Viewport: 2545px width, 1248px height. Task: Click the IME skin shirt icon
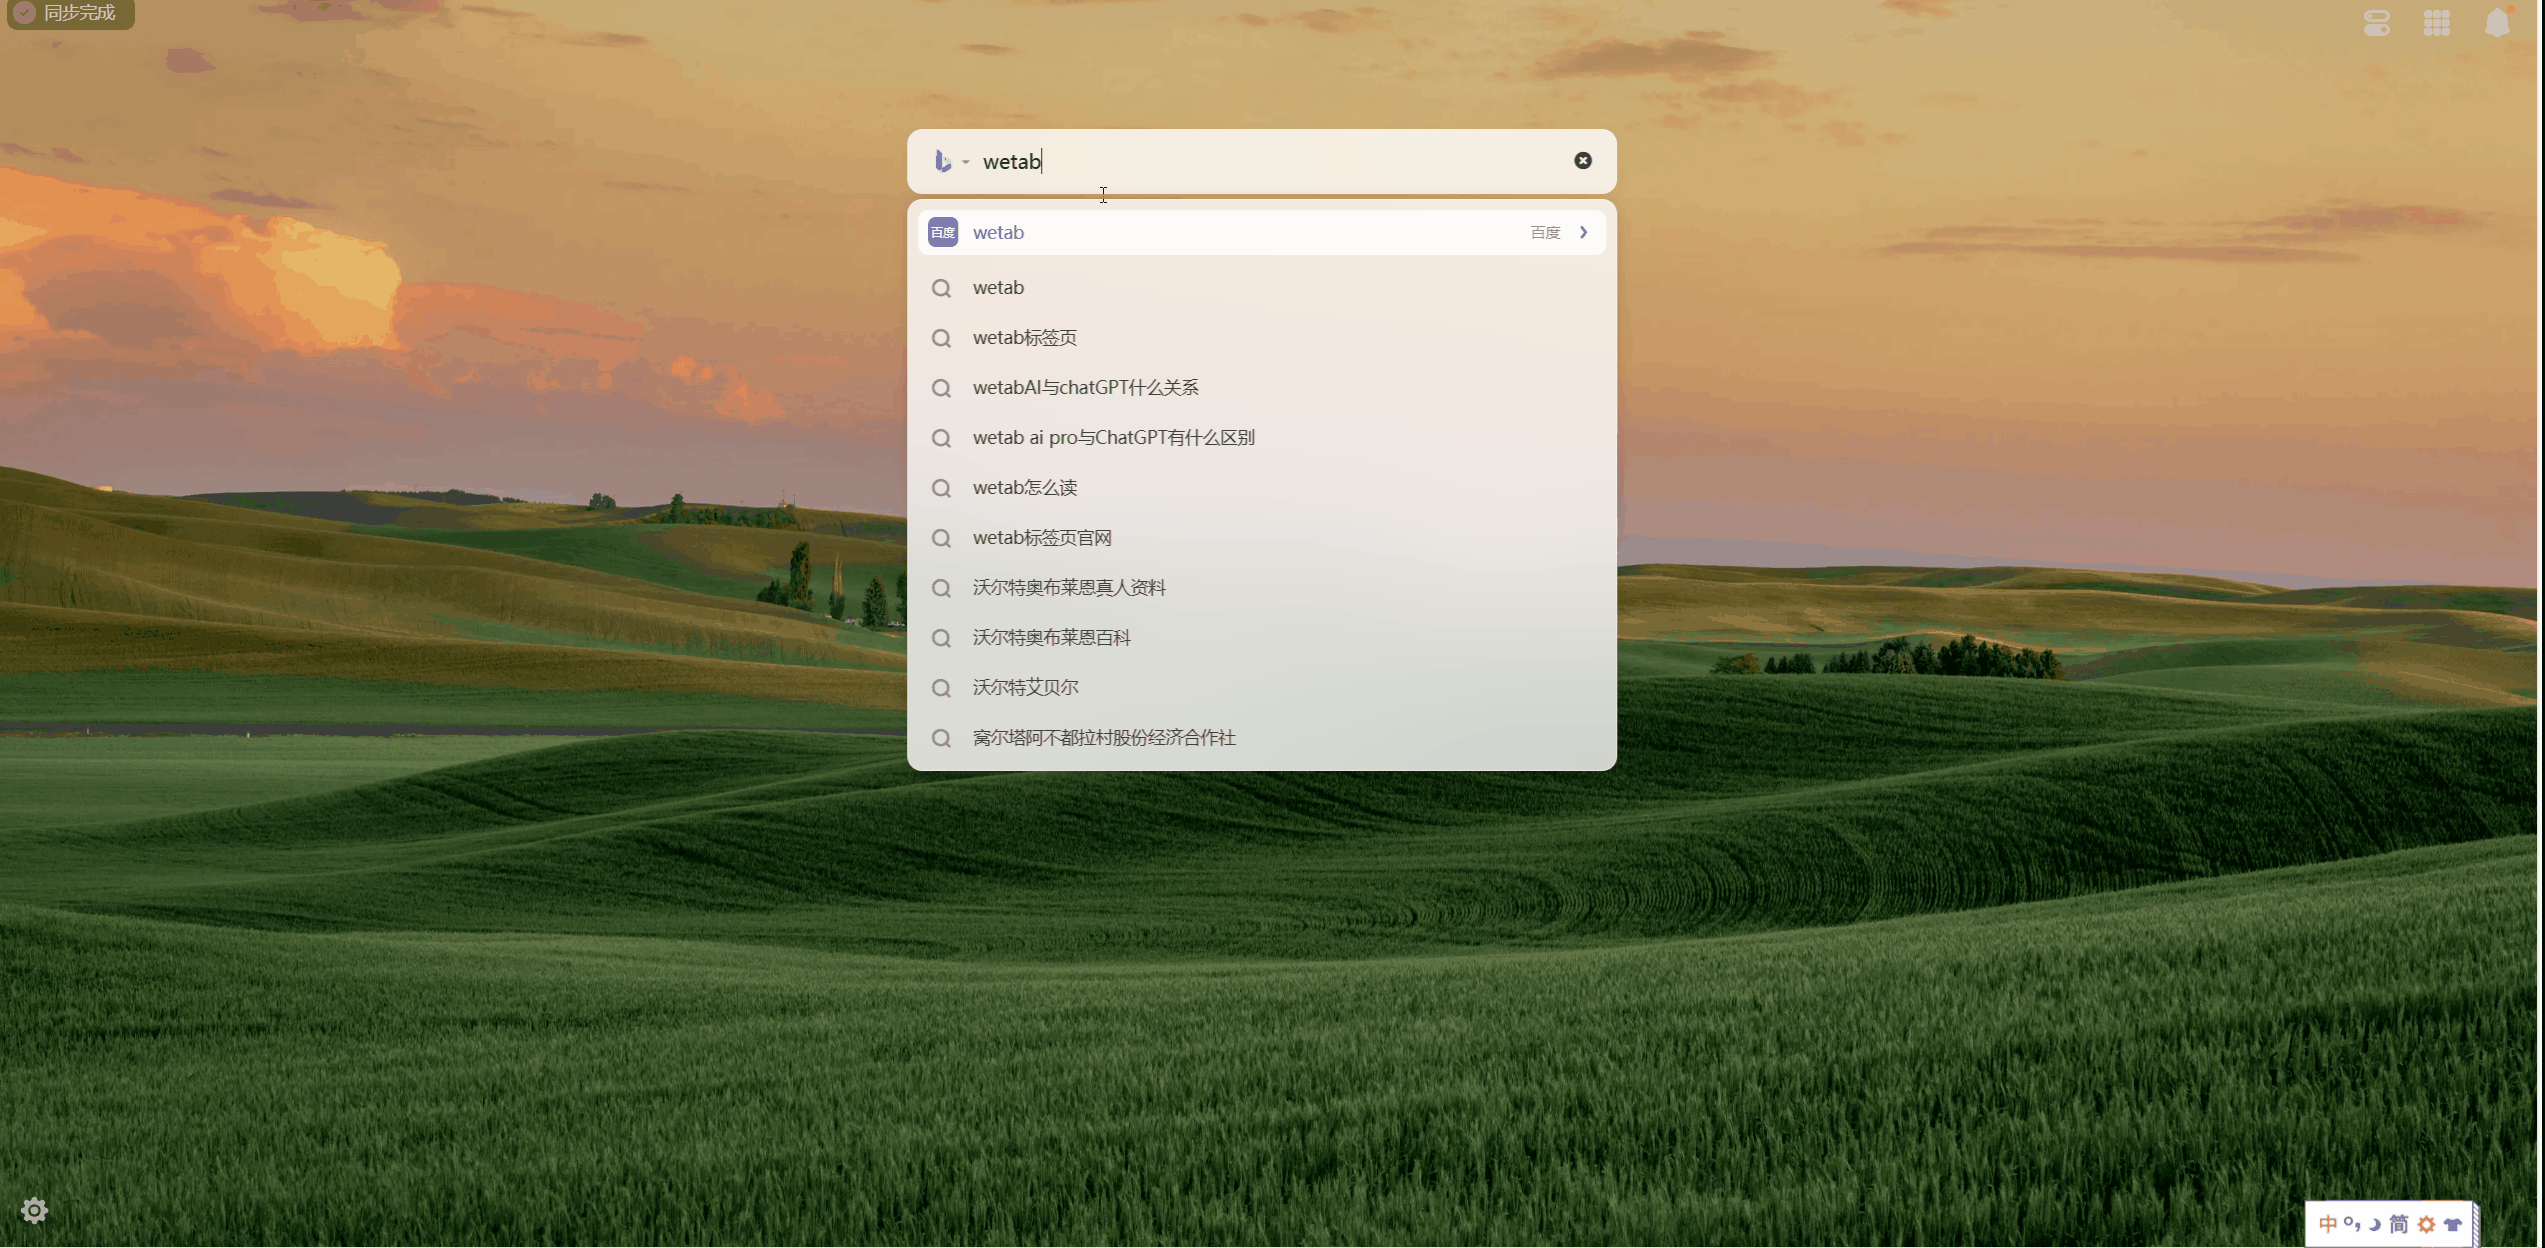(2452, 1224)
